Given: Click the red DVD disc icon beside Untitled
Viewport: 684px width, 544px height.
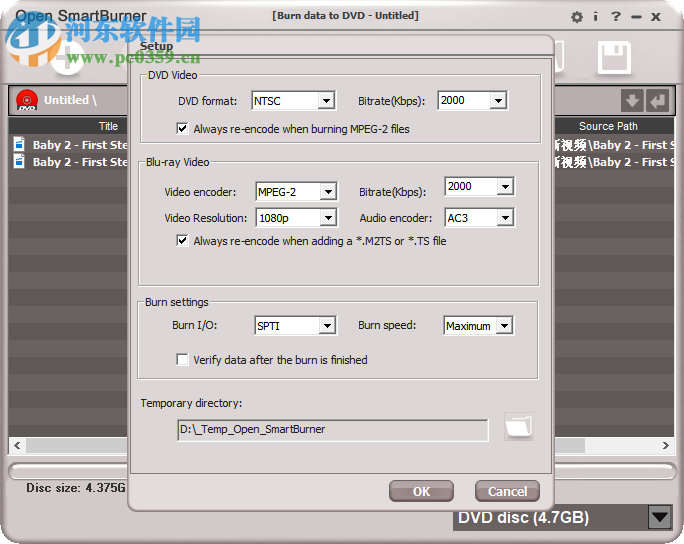Looking at the screenshot, I should (x=27, y=100).
